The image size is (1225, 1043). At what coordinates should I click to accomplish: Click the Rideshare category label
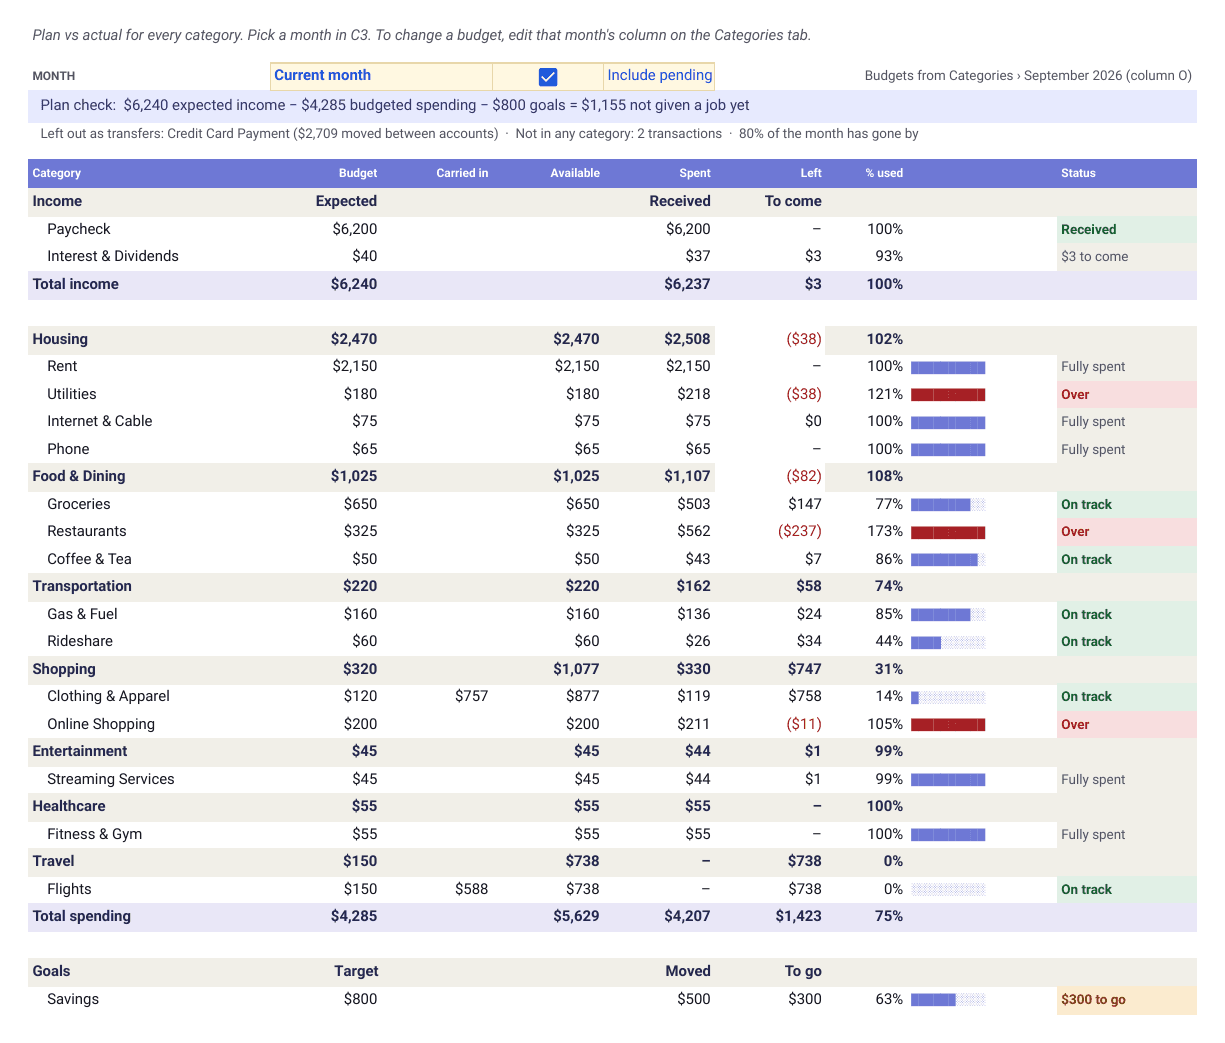(80, 641)
